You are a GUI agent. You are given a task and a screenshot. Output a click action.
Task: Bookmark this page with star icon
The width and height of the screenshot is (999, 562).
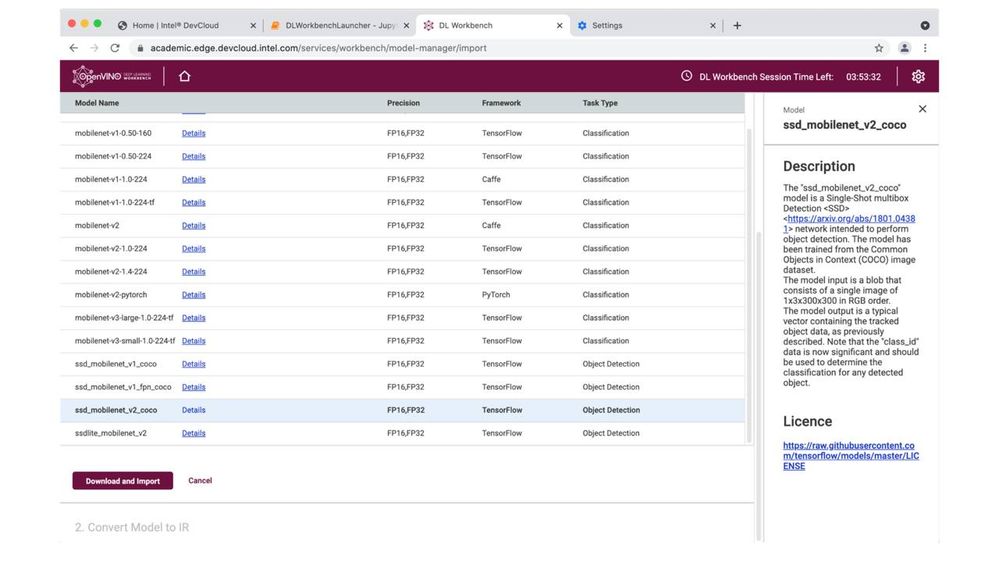click(879, 48)
